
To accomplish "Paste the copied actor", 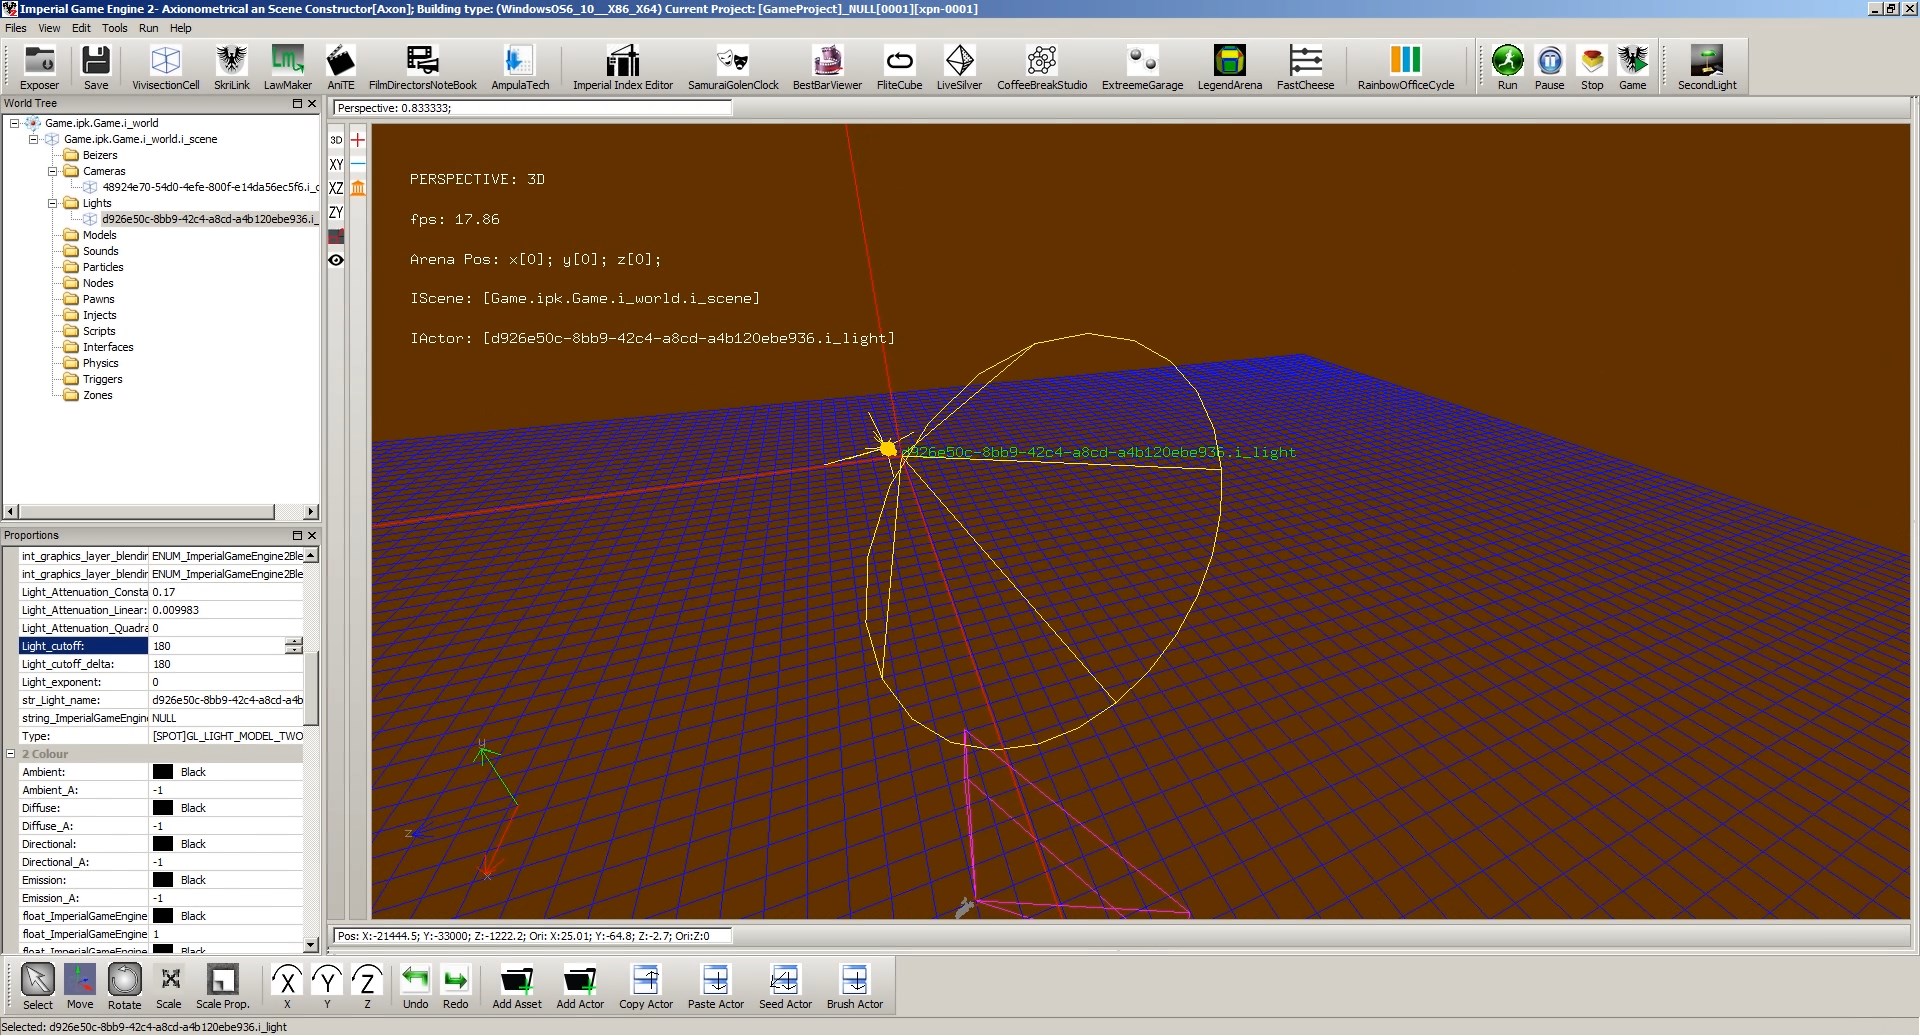I will (716, 987).
